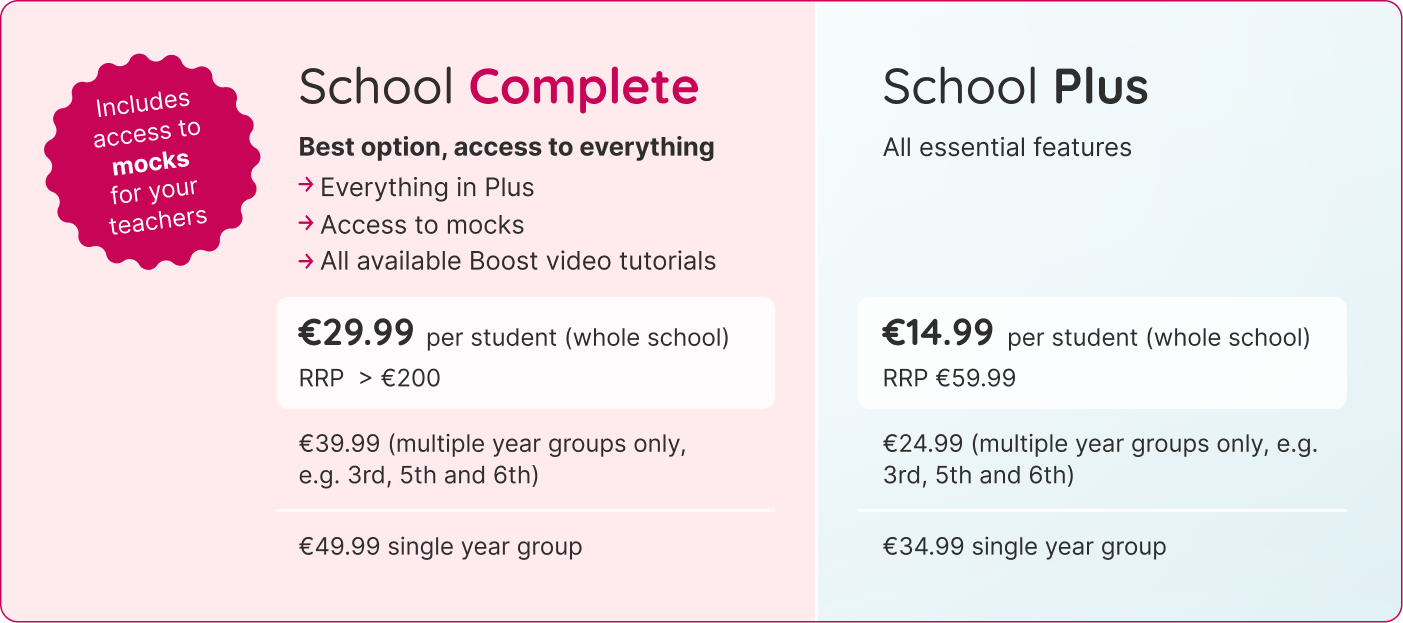The width and height of the screenshot is (1403, 623).
Task: Click the 'Access to mocks' feature text
Action: pyautogui.click(x=422, y=224)
